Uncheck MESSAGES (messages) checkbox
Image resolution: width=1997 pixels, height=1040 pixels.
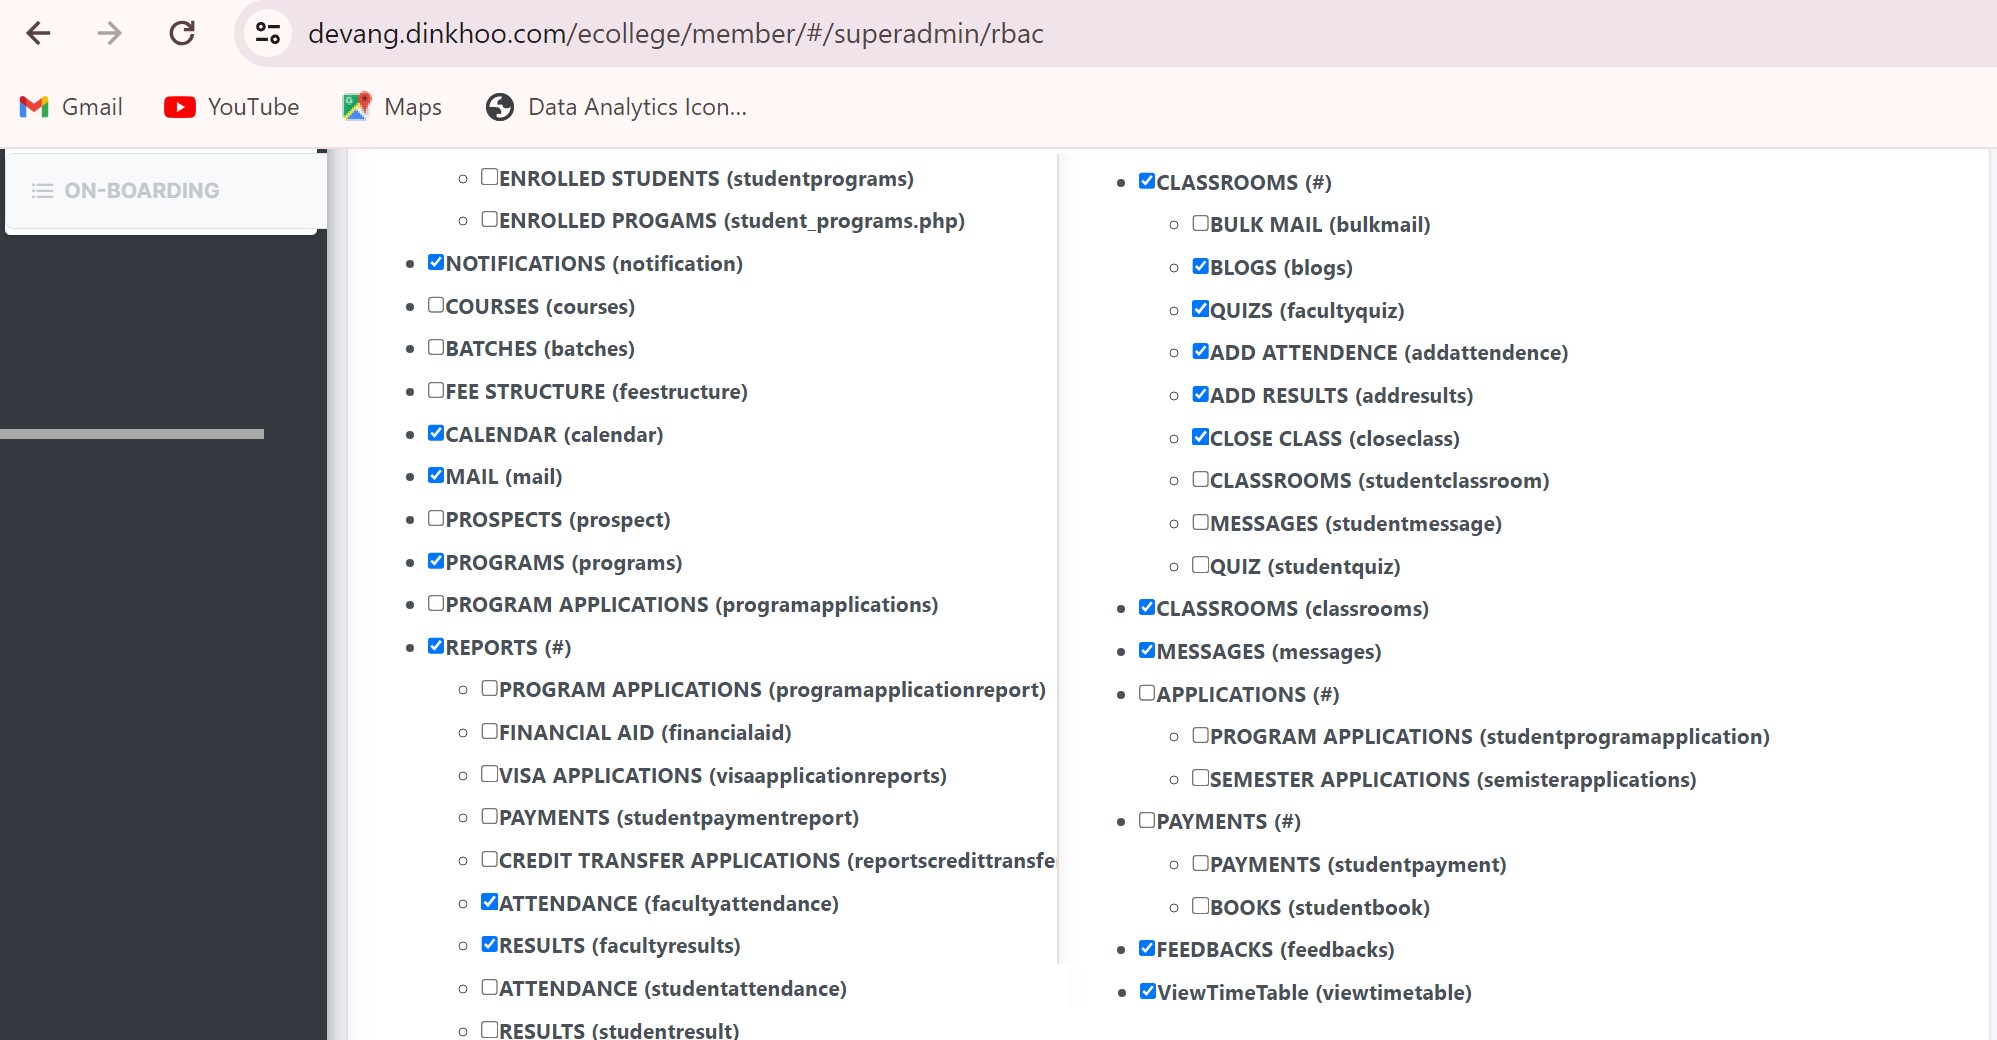tap(1147, 650)
